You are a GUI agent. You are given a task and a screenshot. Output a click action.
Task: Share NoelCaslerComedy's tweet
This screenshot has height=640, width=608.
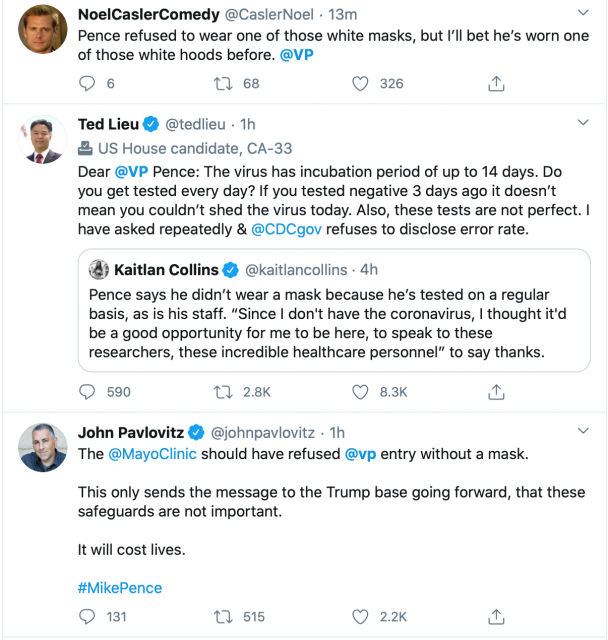click(x=496, y=84)
